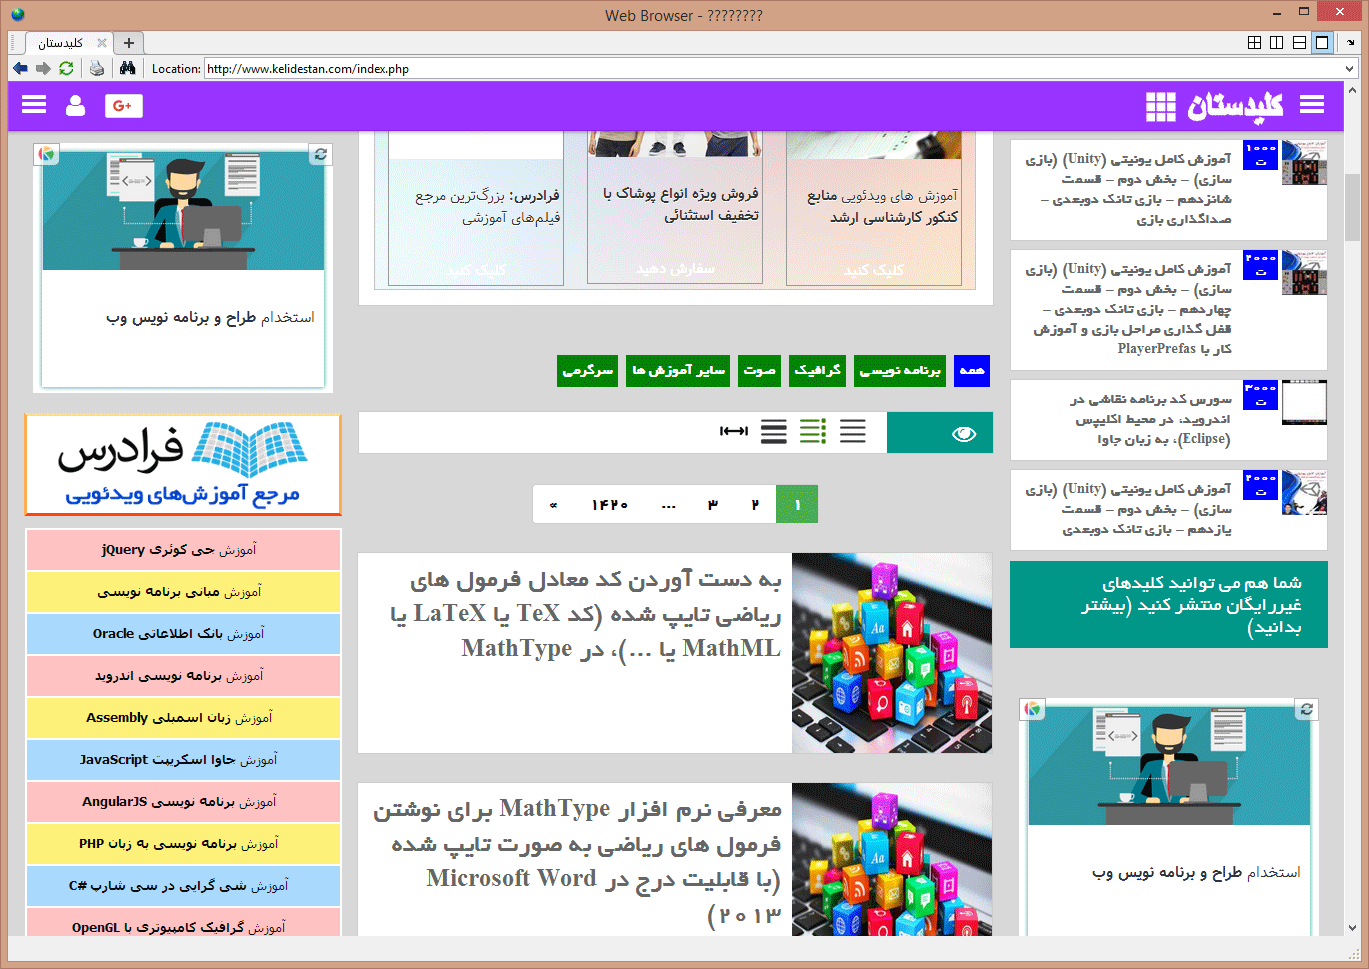Select the سرگرمی category filter
The image size is (1369, 969).
[587, 370]
